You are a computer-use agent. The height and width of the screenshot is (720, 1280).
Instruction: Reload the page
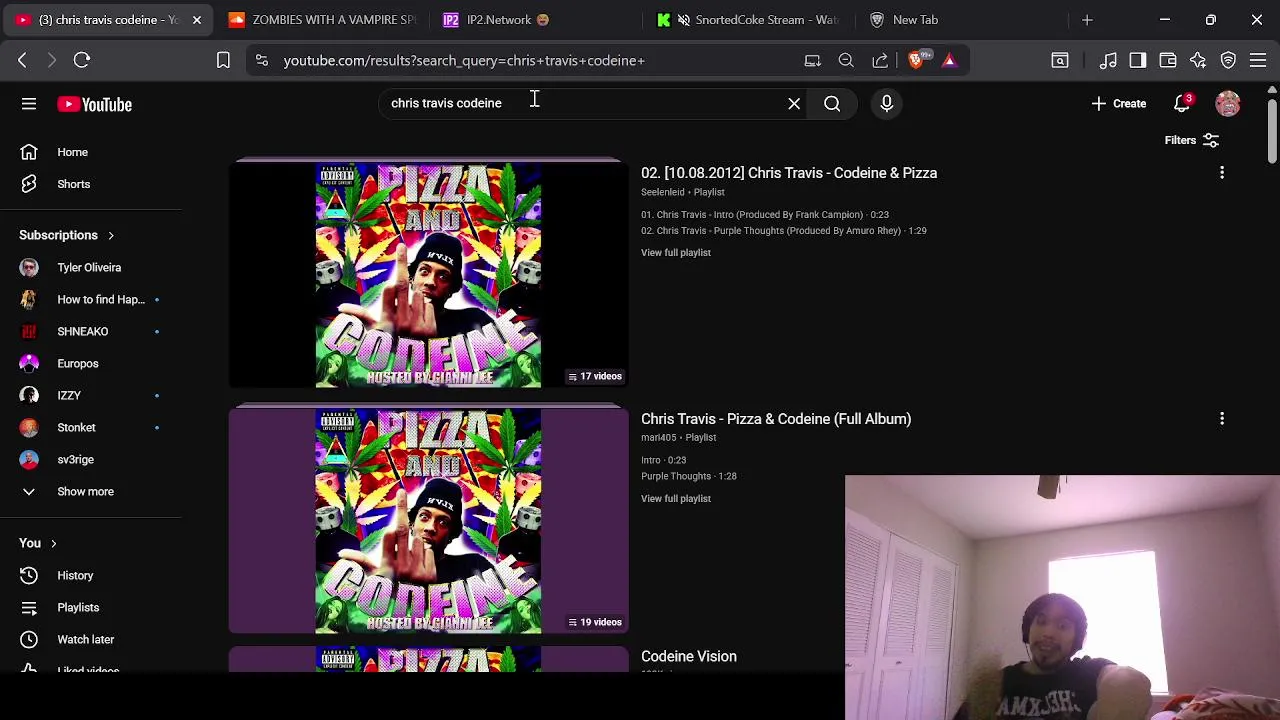82,61
